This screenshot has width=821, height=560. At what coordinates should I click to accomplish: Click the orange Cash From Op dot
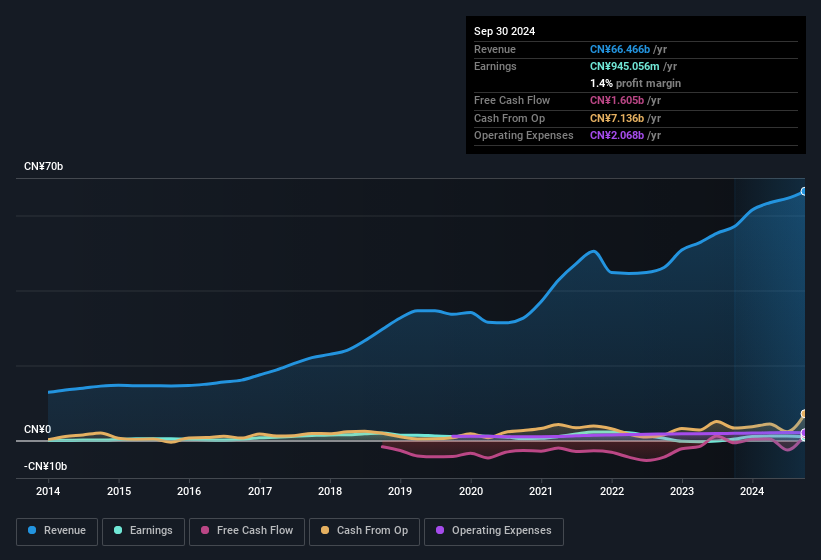point(326,531)
